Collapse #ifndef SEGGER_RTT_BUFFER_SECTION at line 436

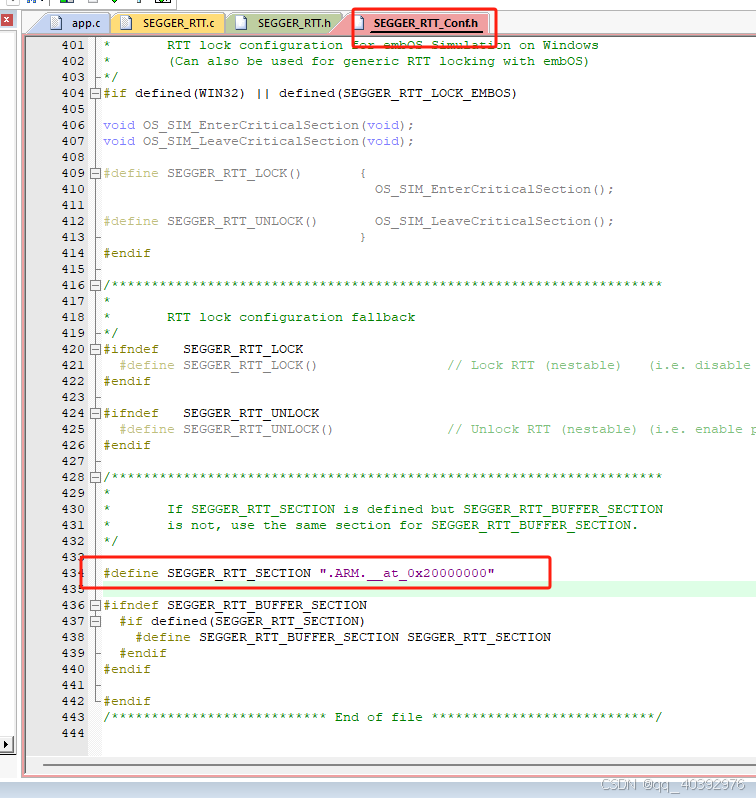click(95, 605)
